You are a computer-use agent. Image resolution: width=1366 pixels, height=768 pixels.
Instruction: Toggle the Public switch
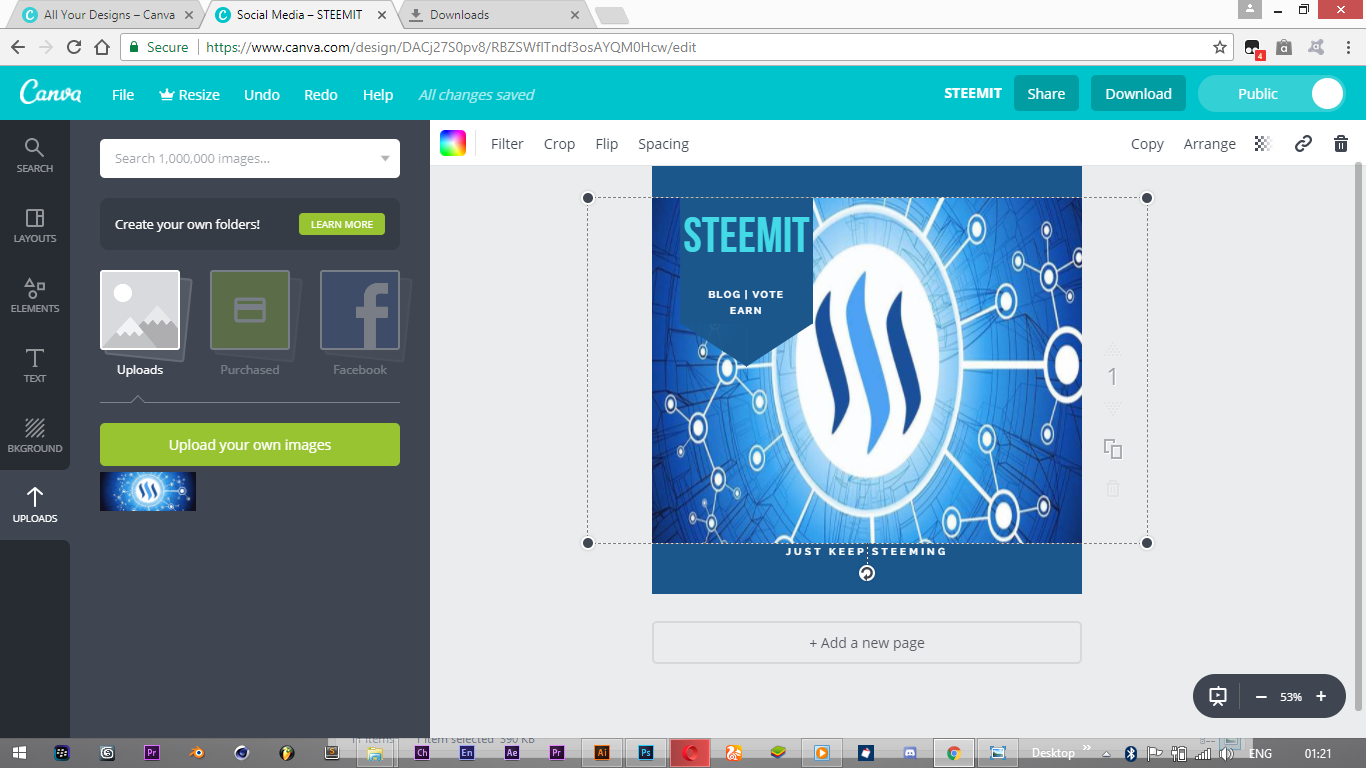[1272, 94]
